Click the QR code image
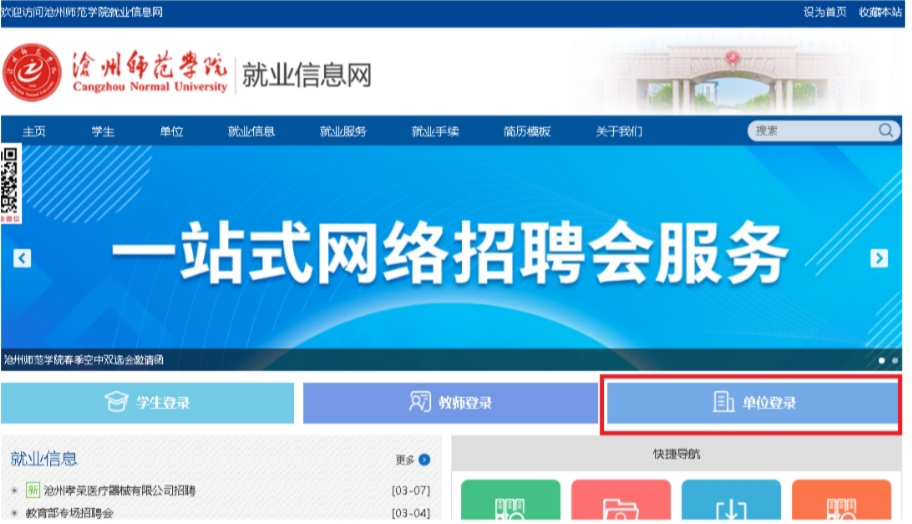The width and height of the screenshot is (912, 524). (10, 181)
